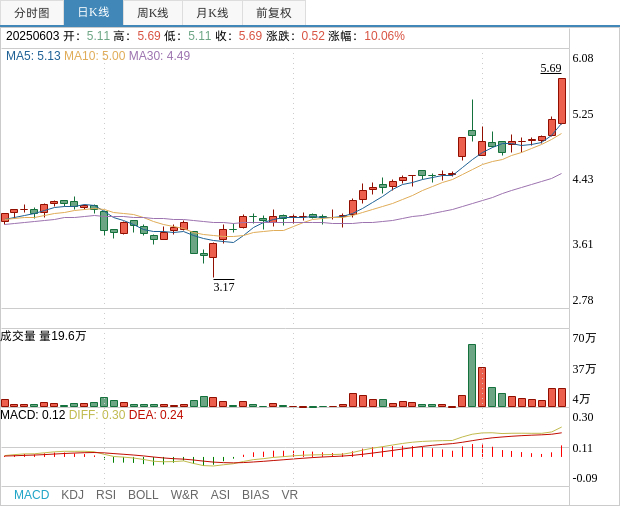The height and width of the screenshot is (506, 620).
Task: Switch to the RSI indicator
Action: click(x=106, y=495)
